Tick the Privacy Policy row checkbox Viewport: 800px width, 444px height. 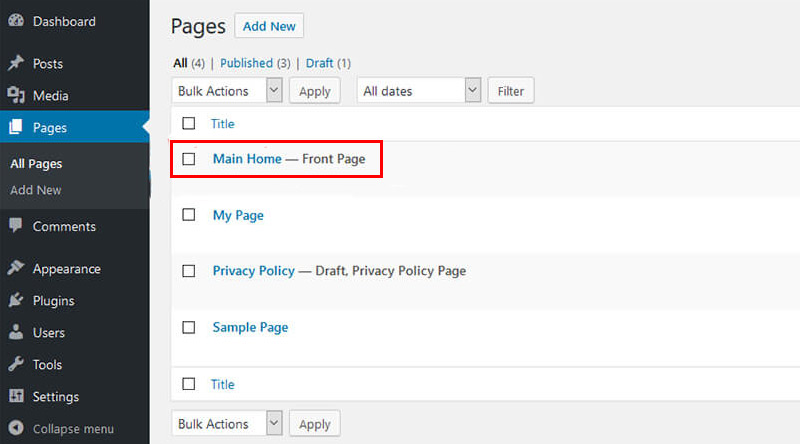point(189,271)
